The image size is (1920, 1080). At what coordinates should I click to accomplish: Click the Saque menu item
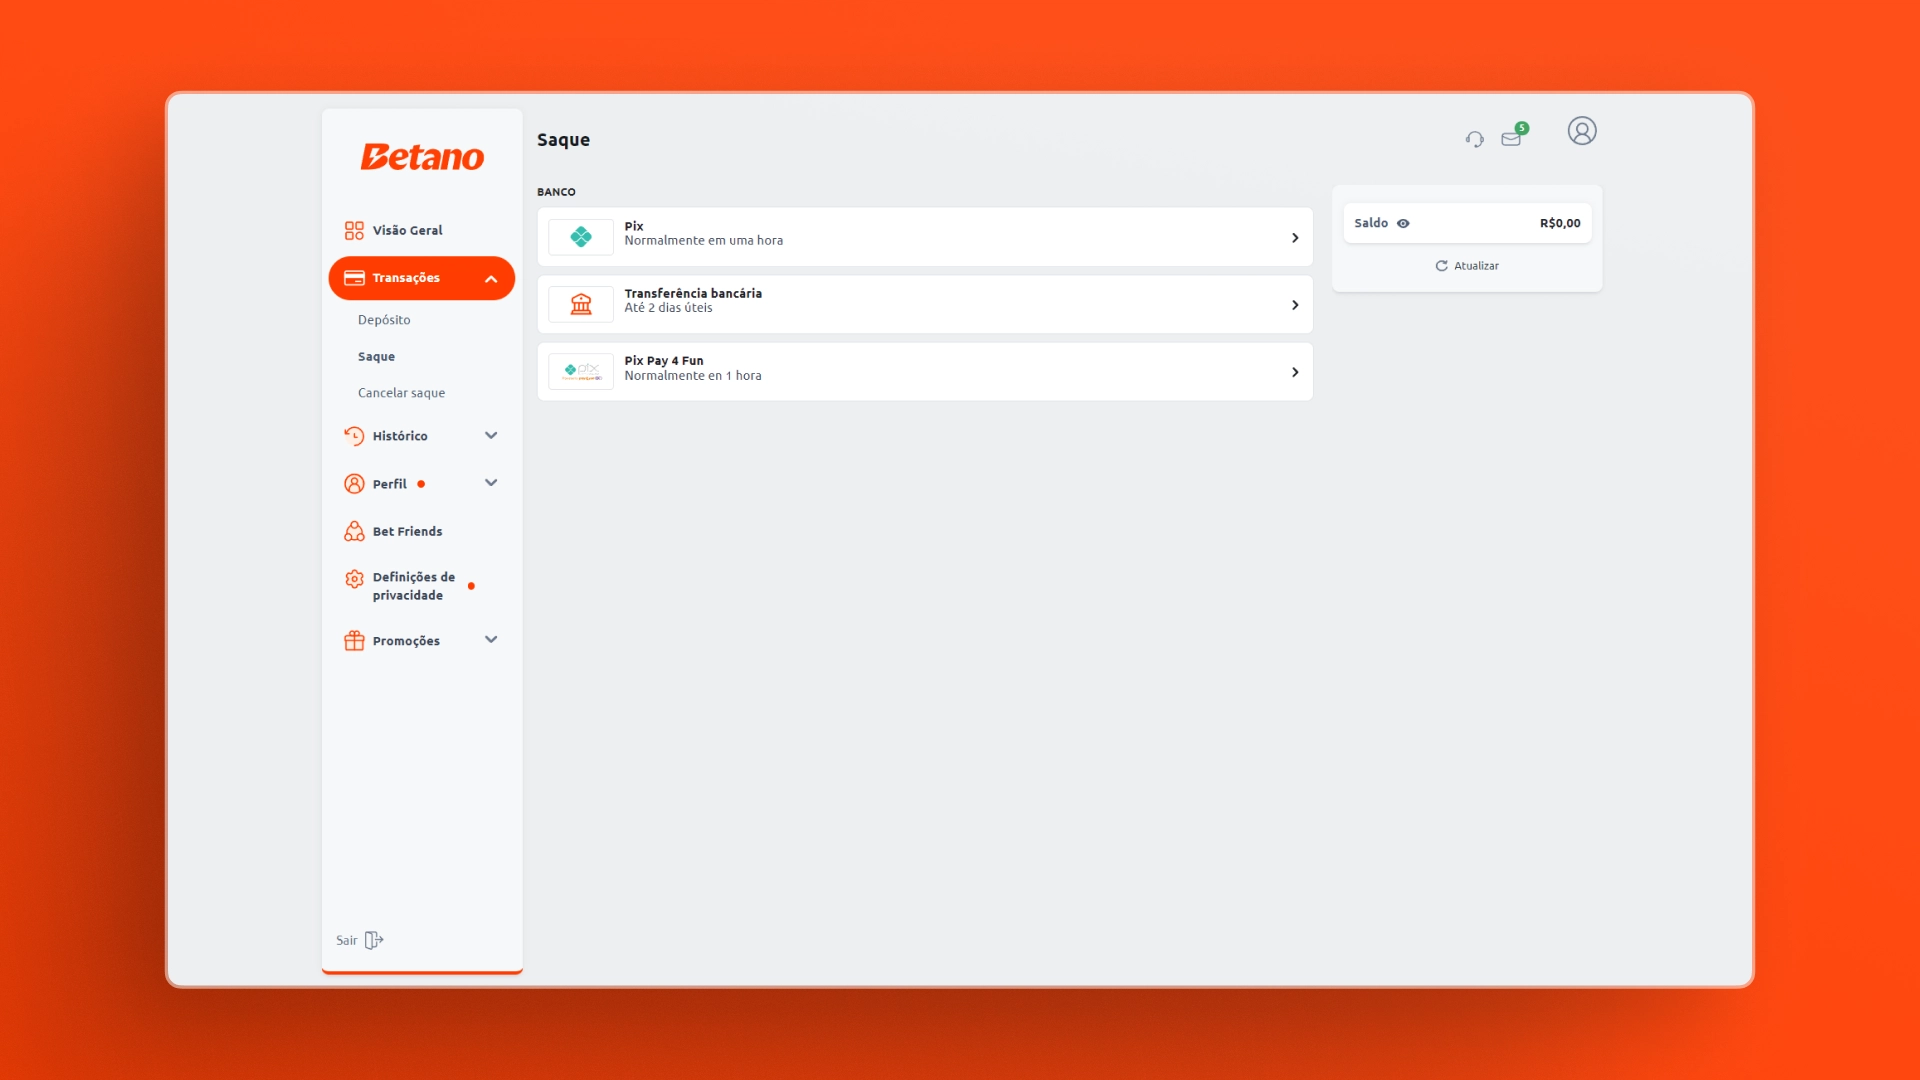376,355
